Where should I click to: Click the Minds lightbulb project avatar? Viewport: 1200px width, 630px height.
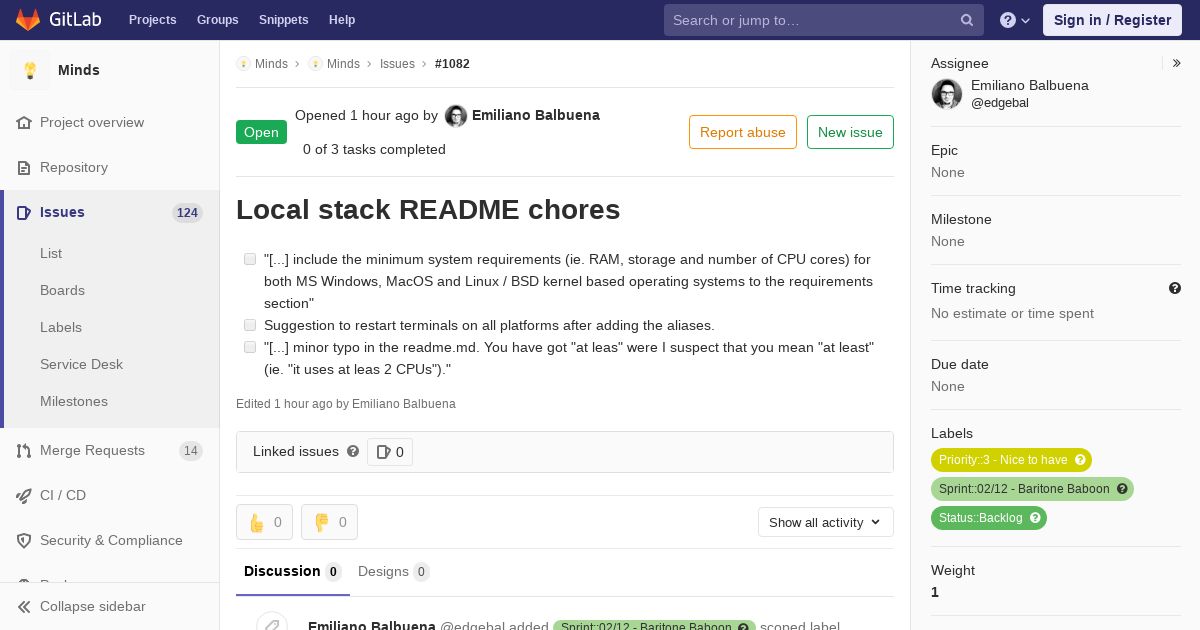click(x=30, y=70)
